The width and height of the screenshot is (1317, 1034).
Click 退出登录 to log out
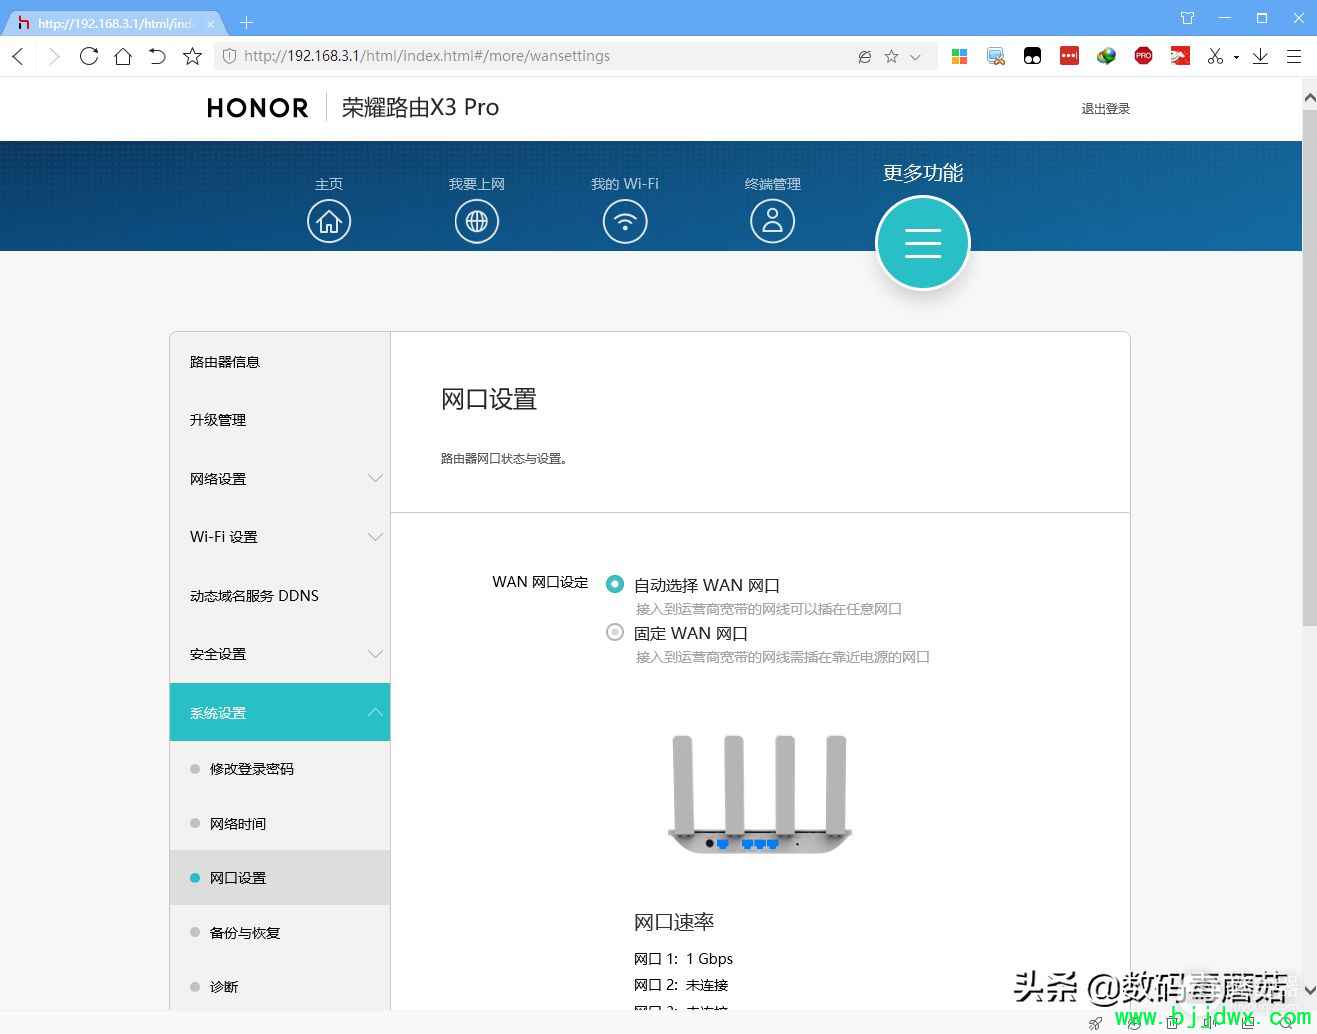(x=1105, y=109)
